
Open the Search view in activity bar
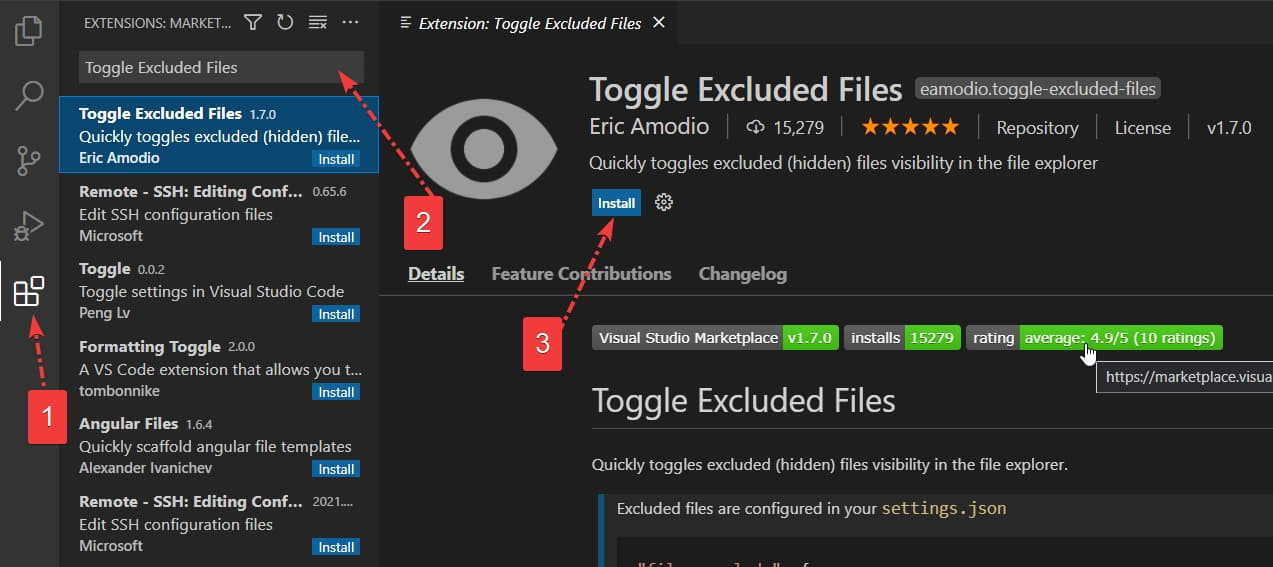coord(28,95)
